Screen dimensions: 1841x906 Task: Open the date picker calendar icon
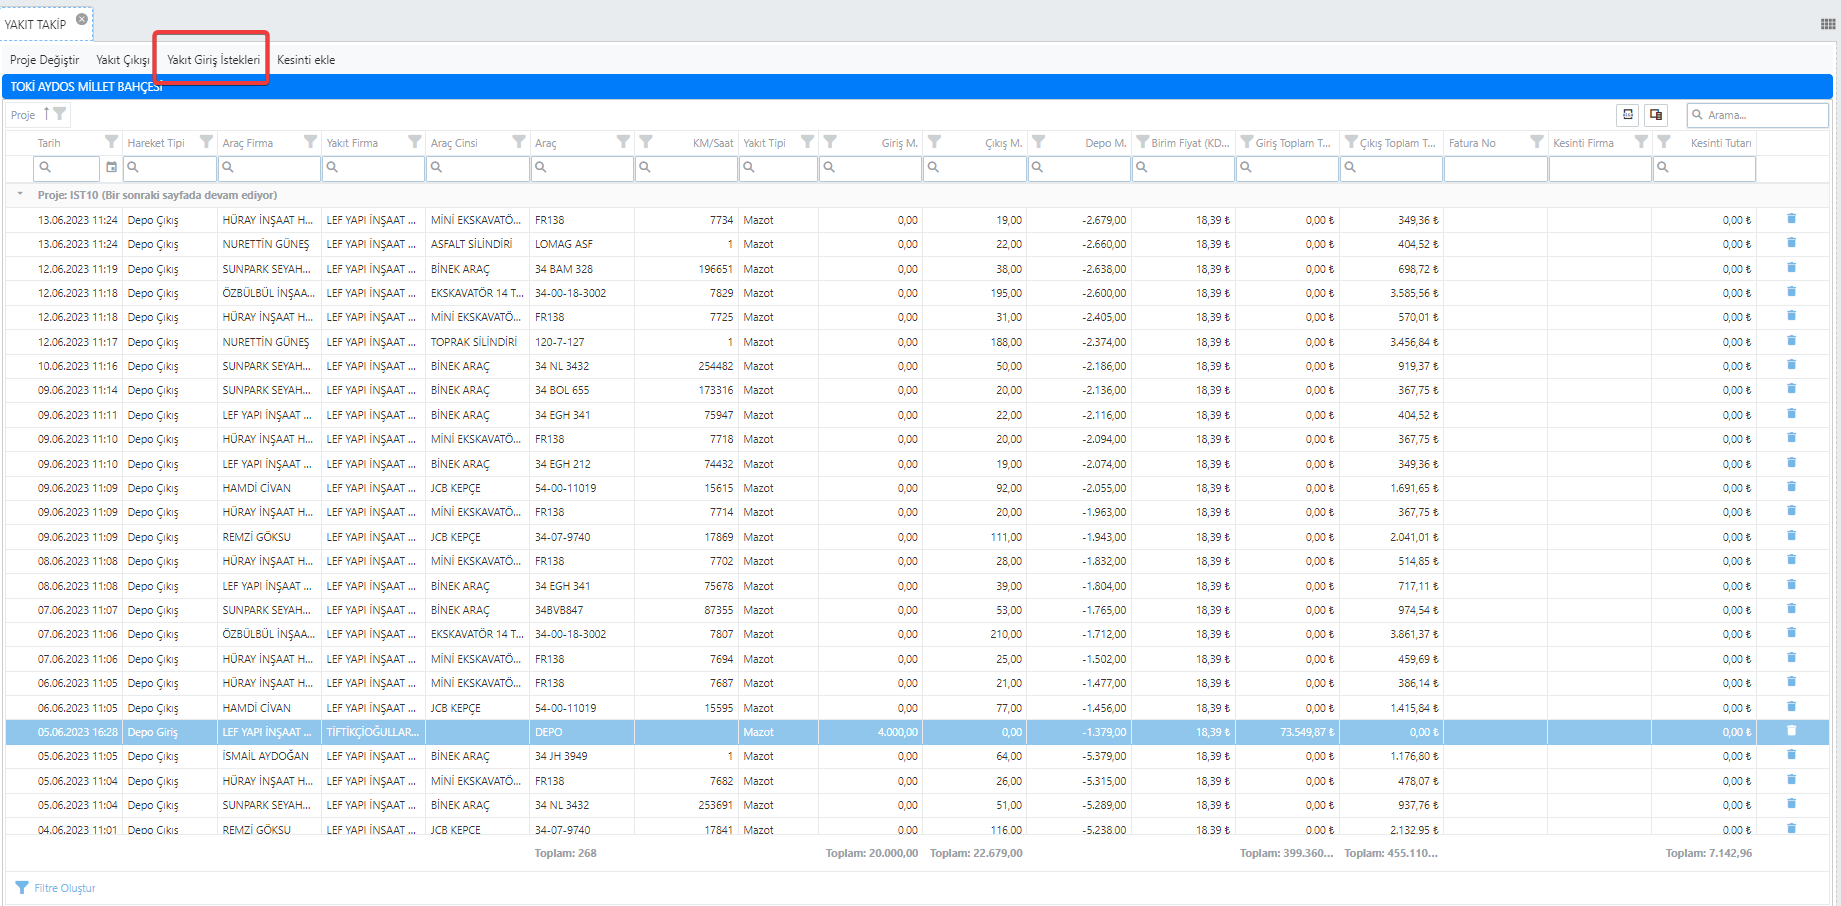click(x=111, y=167)
